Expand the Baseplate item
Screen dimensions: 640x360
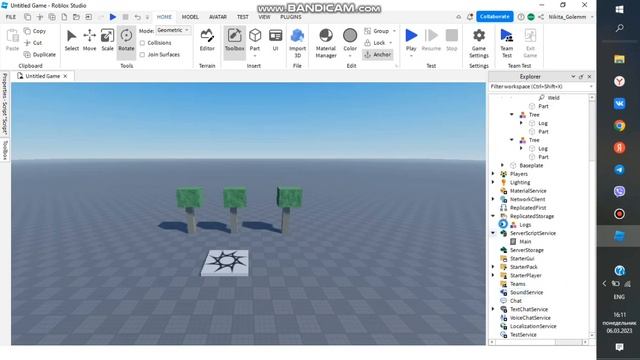pyautogui.click(x=502, y=165)
